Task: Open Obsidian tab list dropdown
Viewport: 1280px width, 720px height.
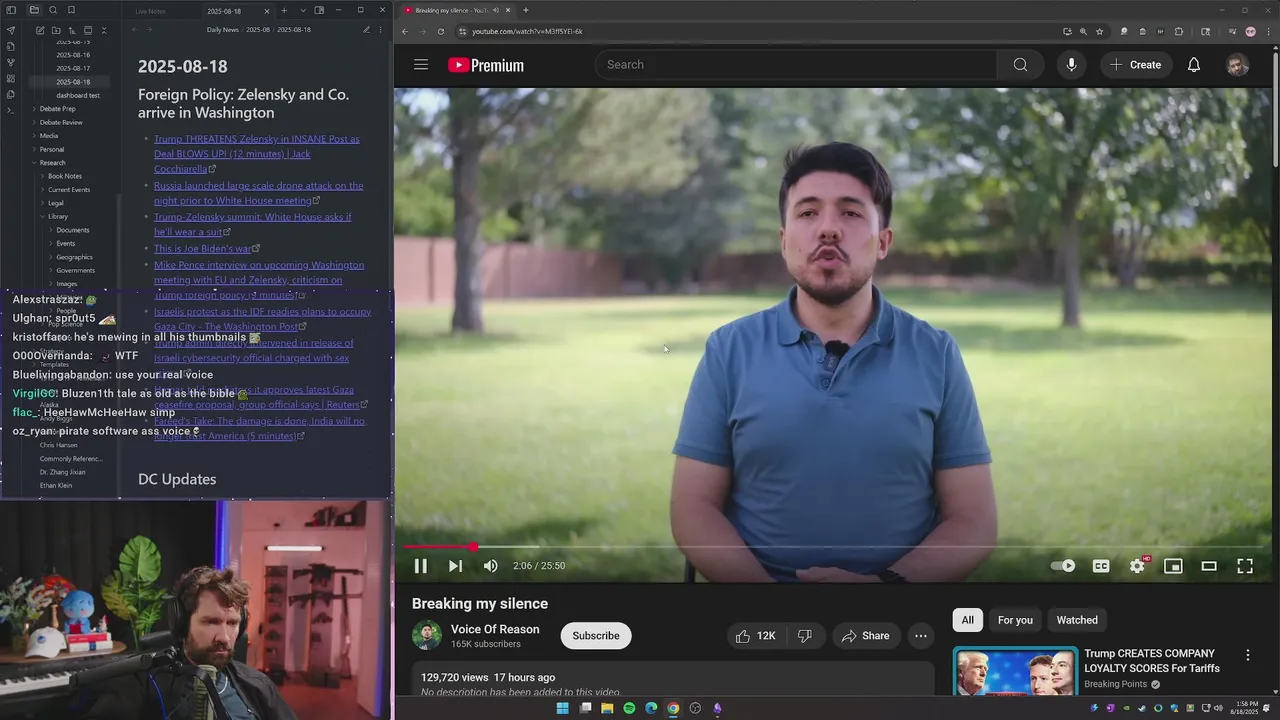Action: pyautogui.click(x=303, y=10)
